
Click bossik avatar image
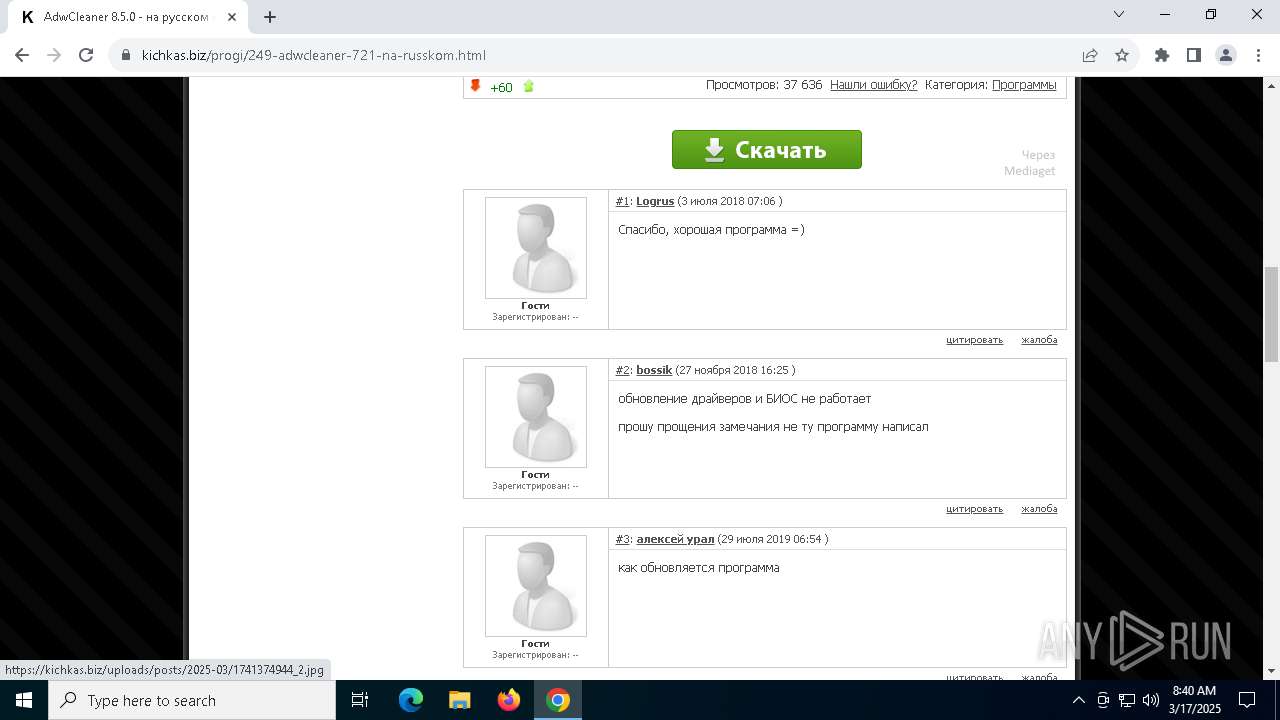click(x=536, y=417)
